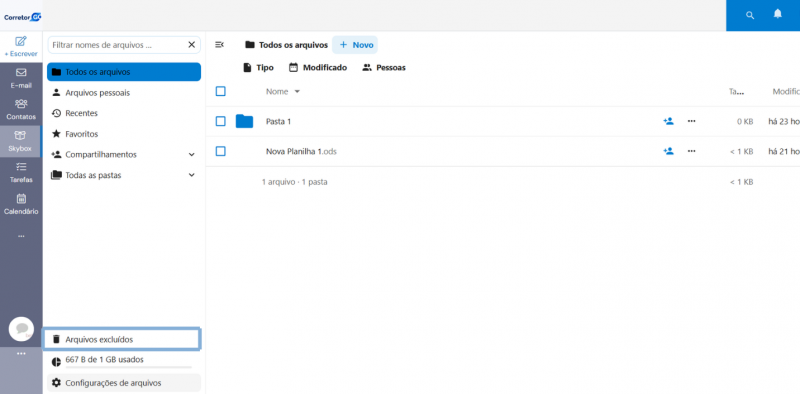The height and width of the screenshot is (394, 800).
Task: Select all files checkbox
Action: [x=220, y=91]
